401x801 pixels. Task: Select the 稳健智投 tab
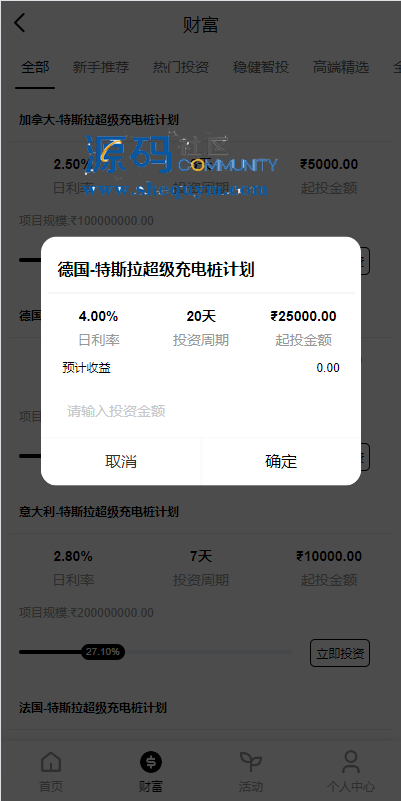pyautogui.click(x=261, y=67)
